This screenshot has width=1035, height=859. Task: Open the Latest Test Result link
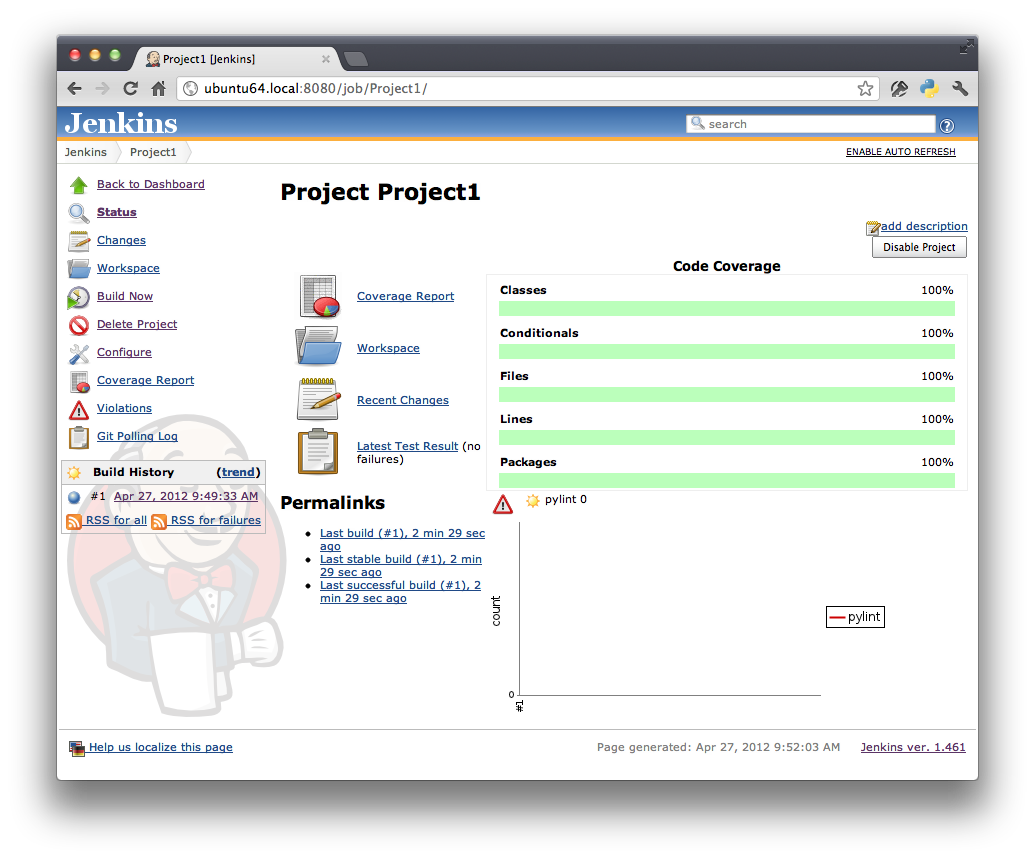click(407, 447)
